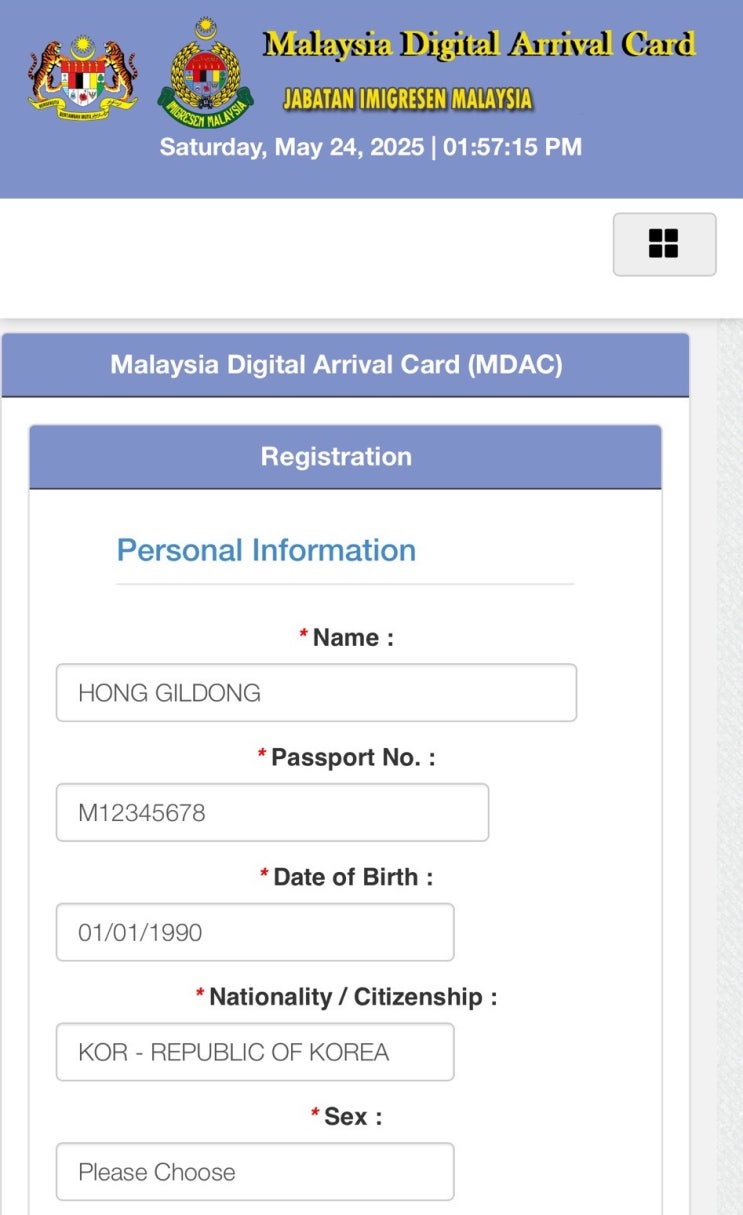This screenshot has height=1215, width=743.
Task: Click the Passport No. label
Action: 352,758
